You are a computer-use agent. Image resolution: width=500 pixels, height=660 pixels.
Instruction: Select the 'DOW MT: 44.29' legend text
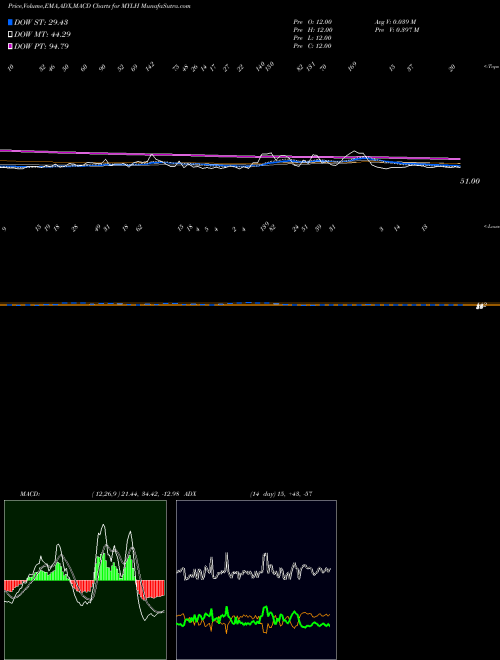point(41,35)
